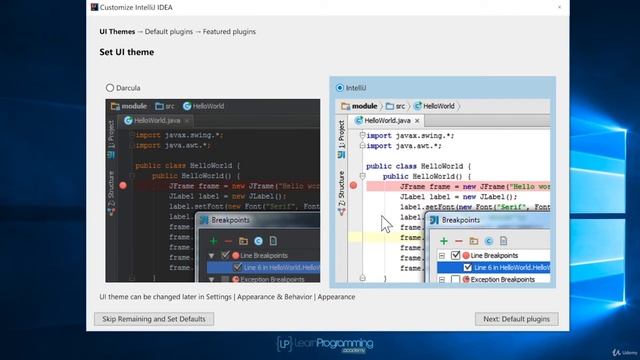This screenshot has width=640, height=360.
Task: Click red breakpoint dot in IntelliJ preview gutter
Action: pos(353,186)
